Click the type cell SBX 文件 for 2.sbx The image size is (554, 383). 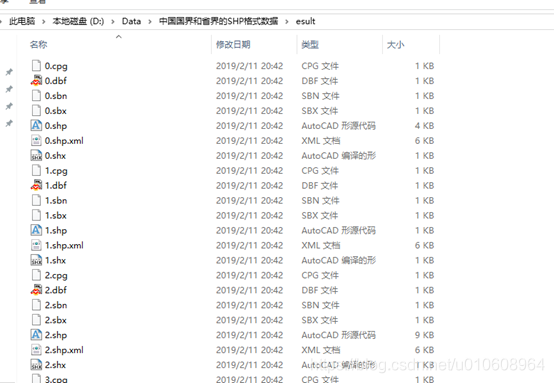[320, 320]
